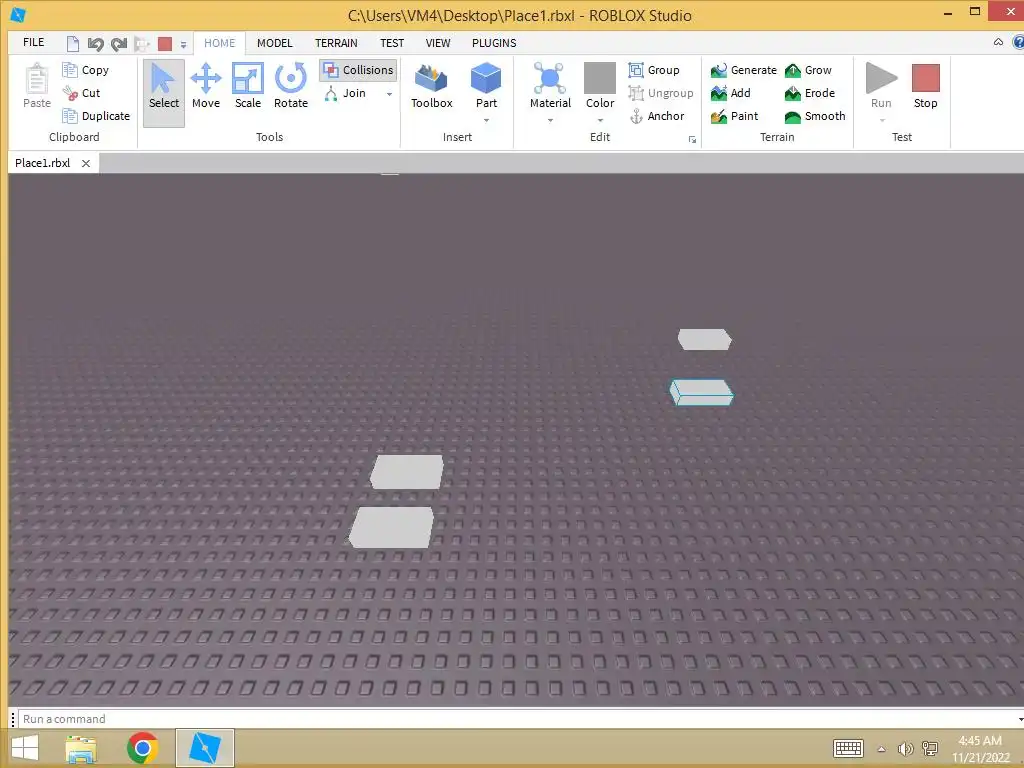
Task: Select the HOME ribbon tab
Action: pos(219,43)
